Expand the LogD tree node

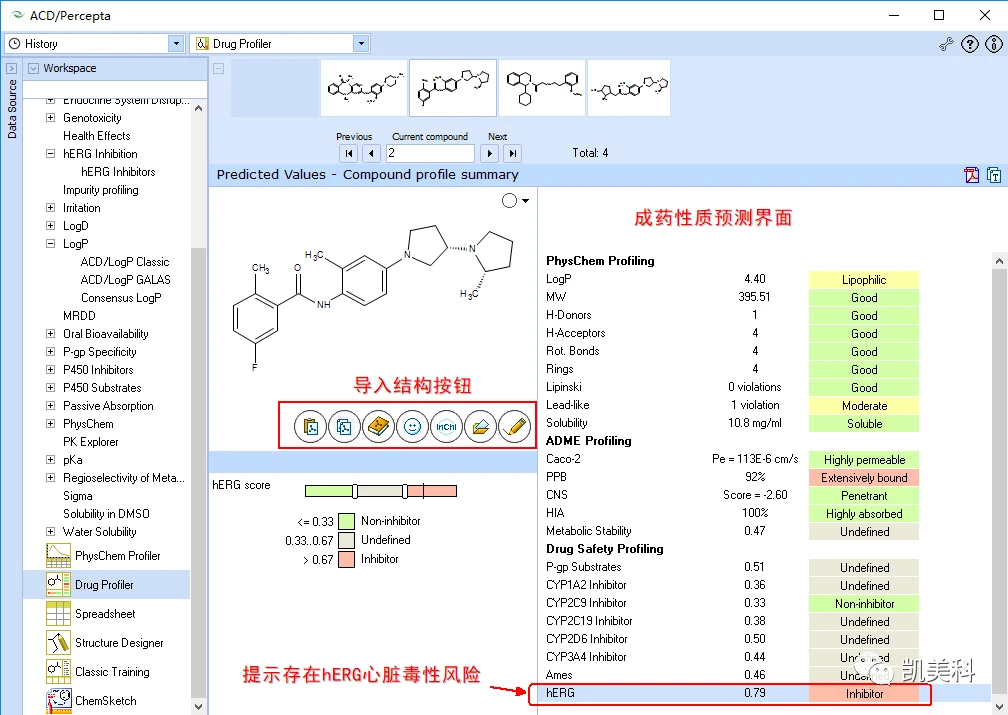click(50, 226)
